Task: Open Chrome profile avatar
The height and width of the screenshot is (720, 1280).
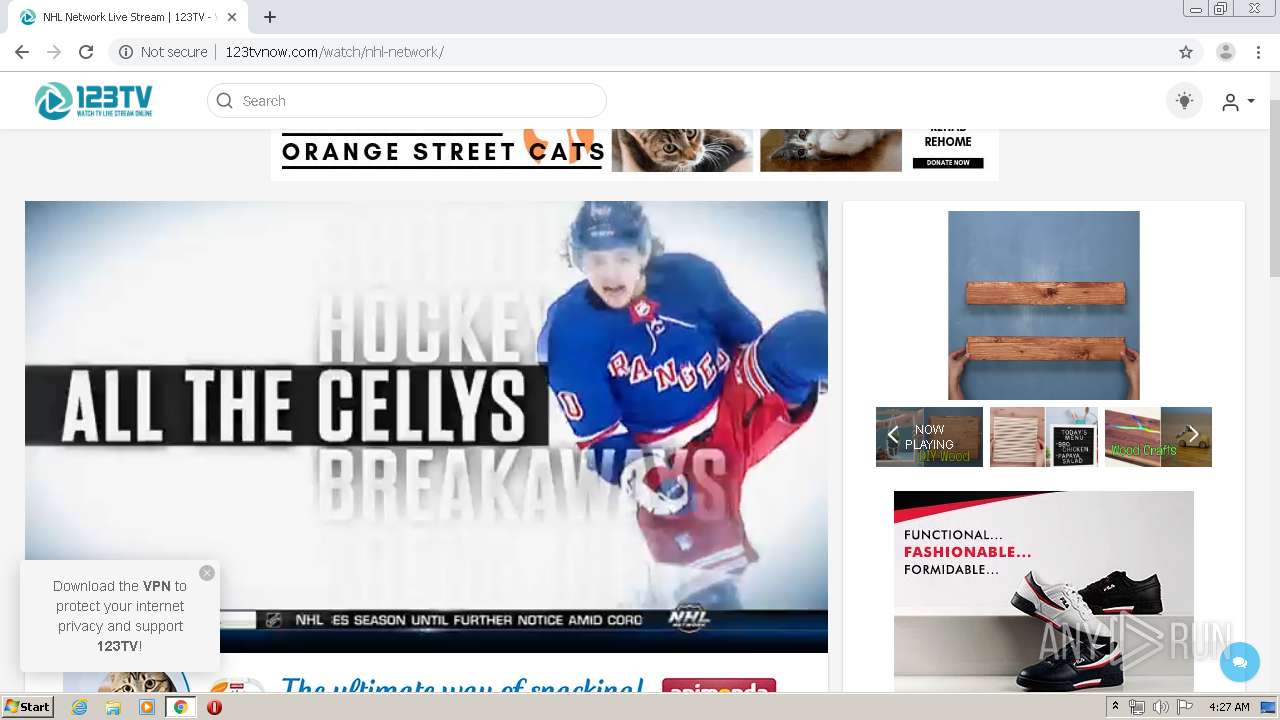Action: [1226, 52]
